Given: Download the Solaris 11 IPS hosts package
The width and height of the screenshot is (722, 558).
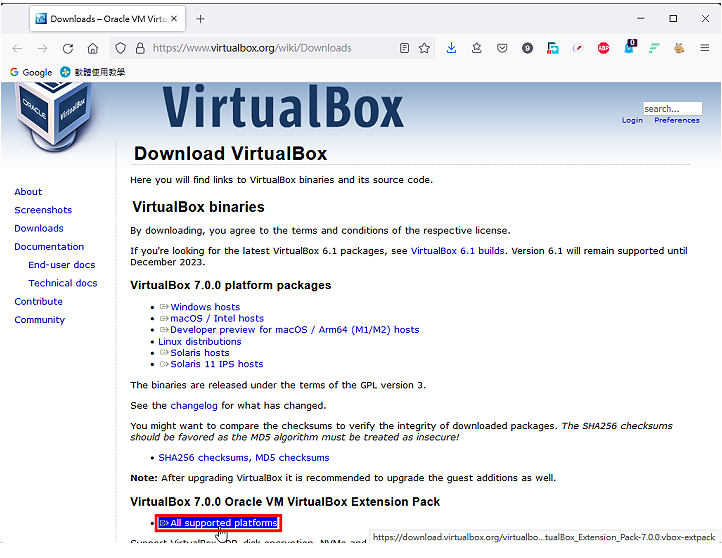Looking at the screenshot, I should tap(216, 364).
